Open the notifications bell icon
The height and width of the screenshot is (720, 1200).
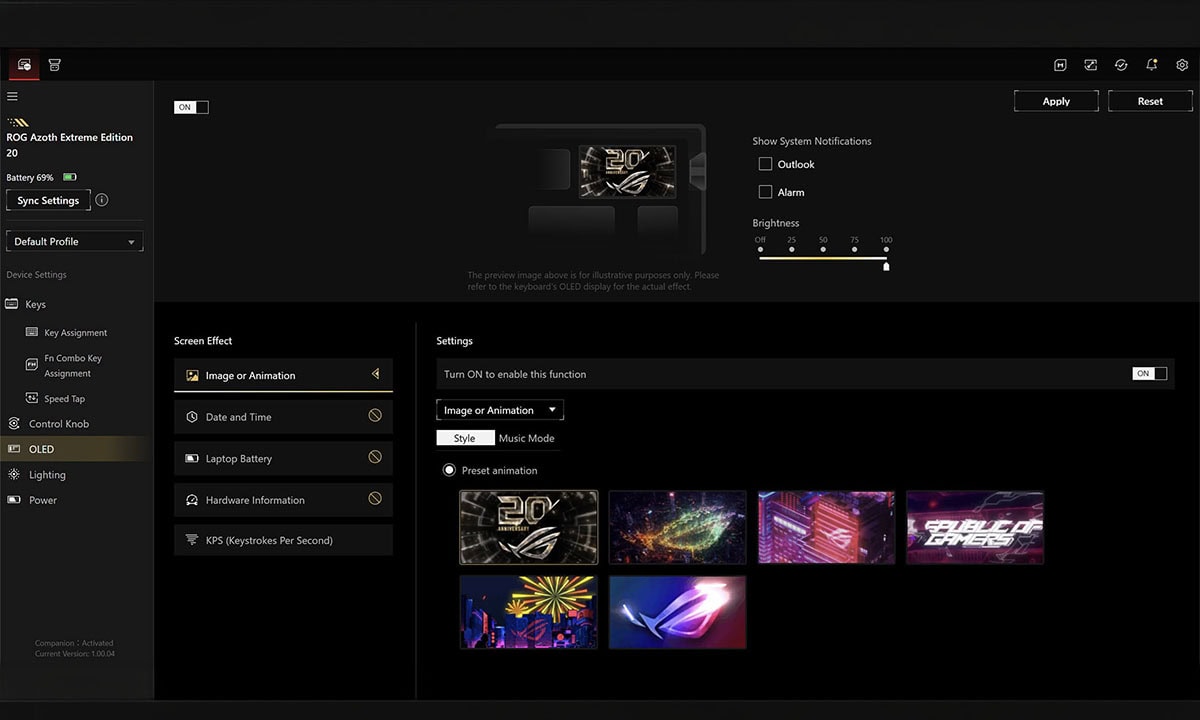(1152, 65)
